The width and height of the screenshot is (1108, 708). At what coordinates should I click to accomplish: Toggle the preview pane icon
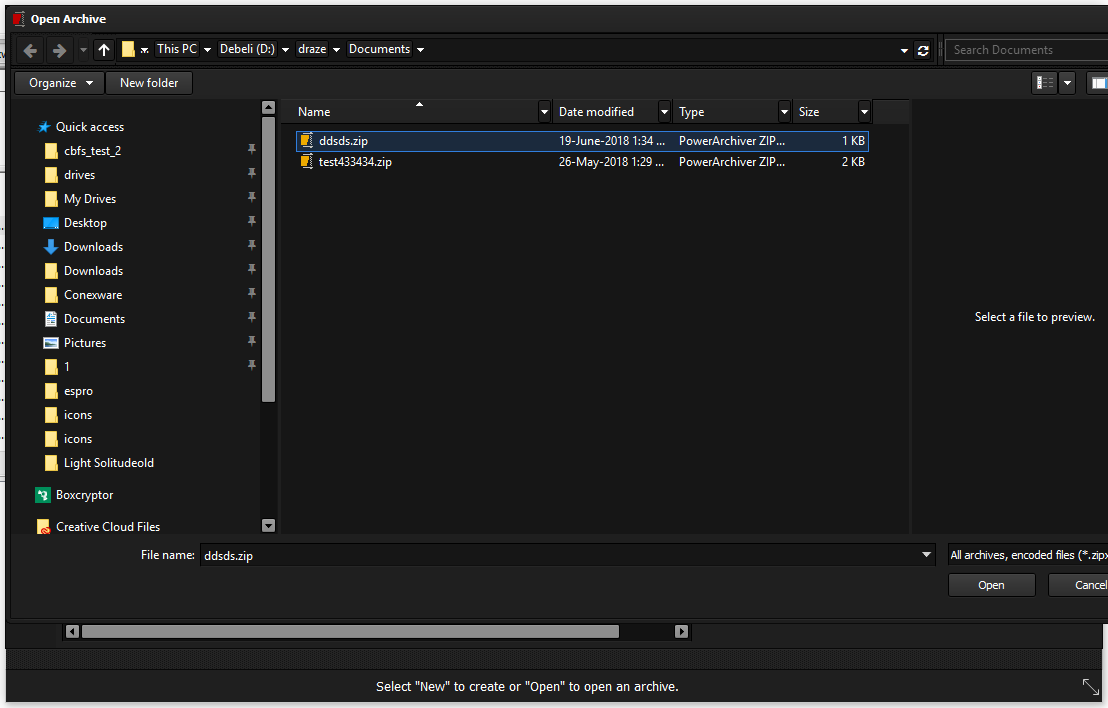[1099, 83]
